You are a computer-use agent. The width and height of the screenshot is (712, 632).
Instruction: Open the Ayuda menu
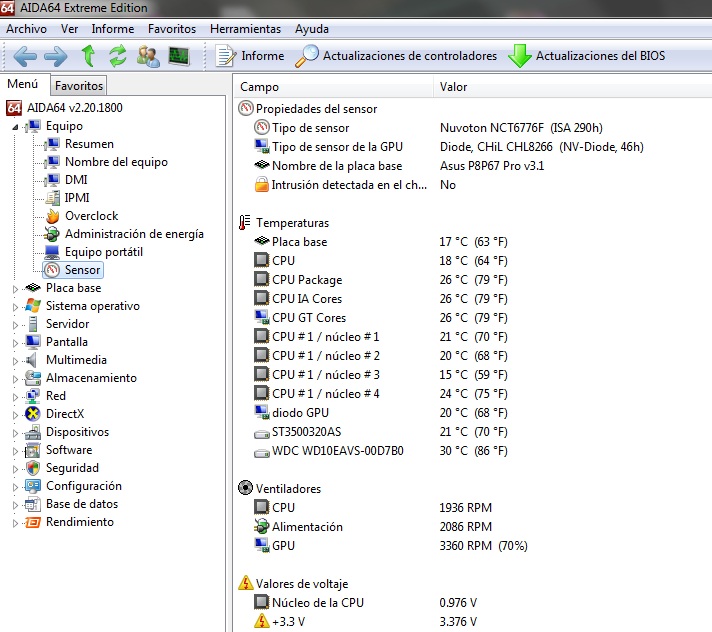312,29
